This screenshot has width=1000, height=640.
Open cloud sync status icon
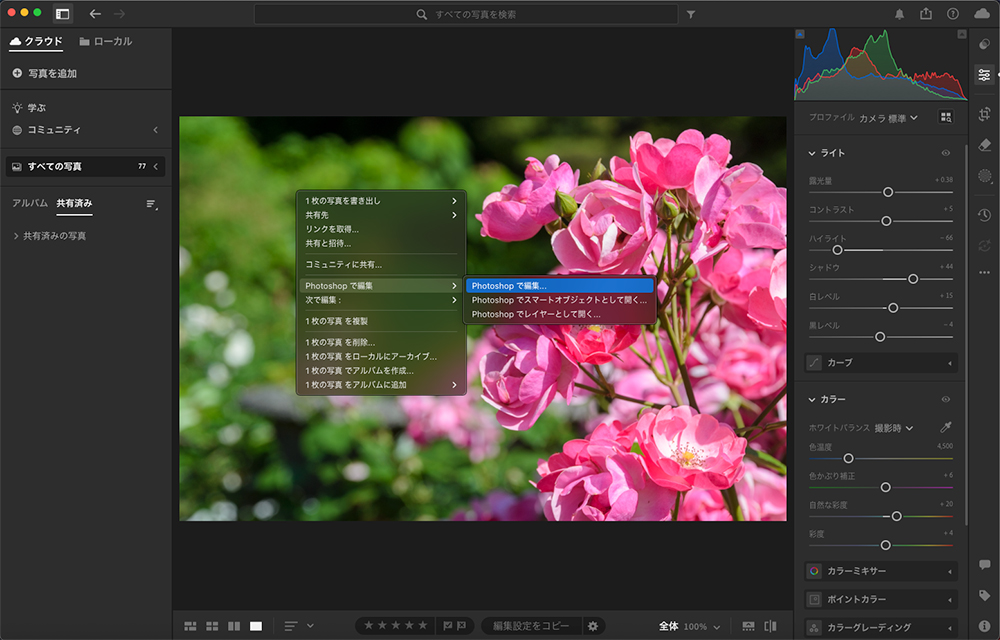click(982, 13)
